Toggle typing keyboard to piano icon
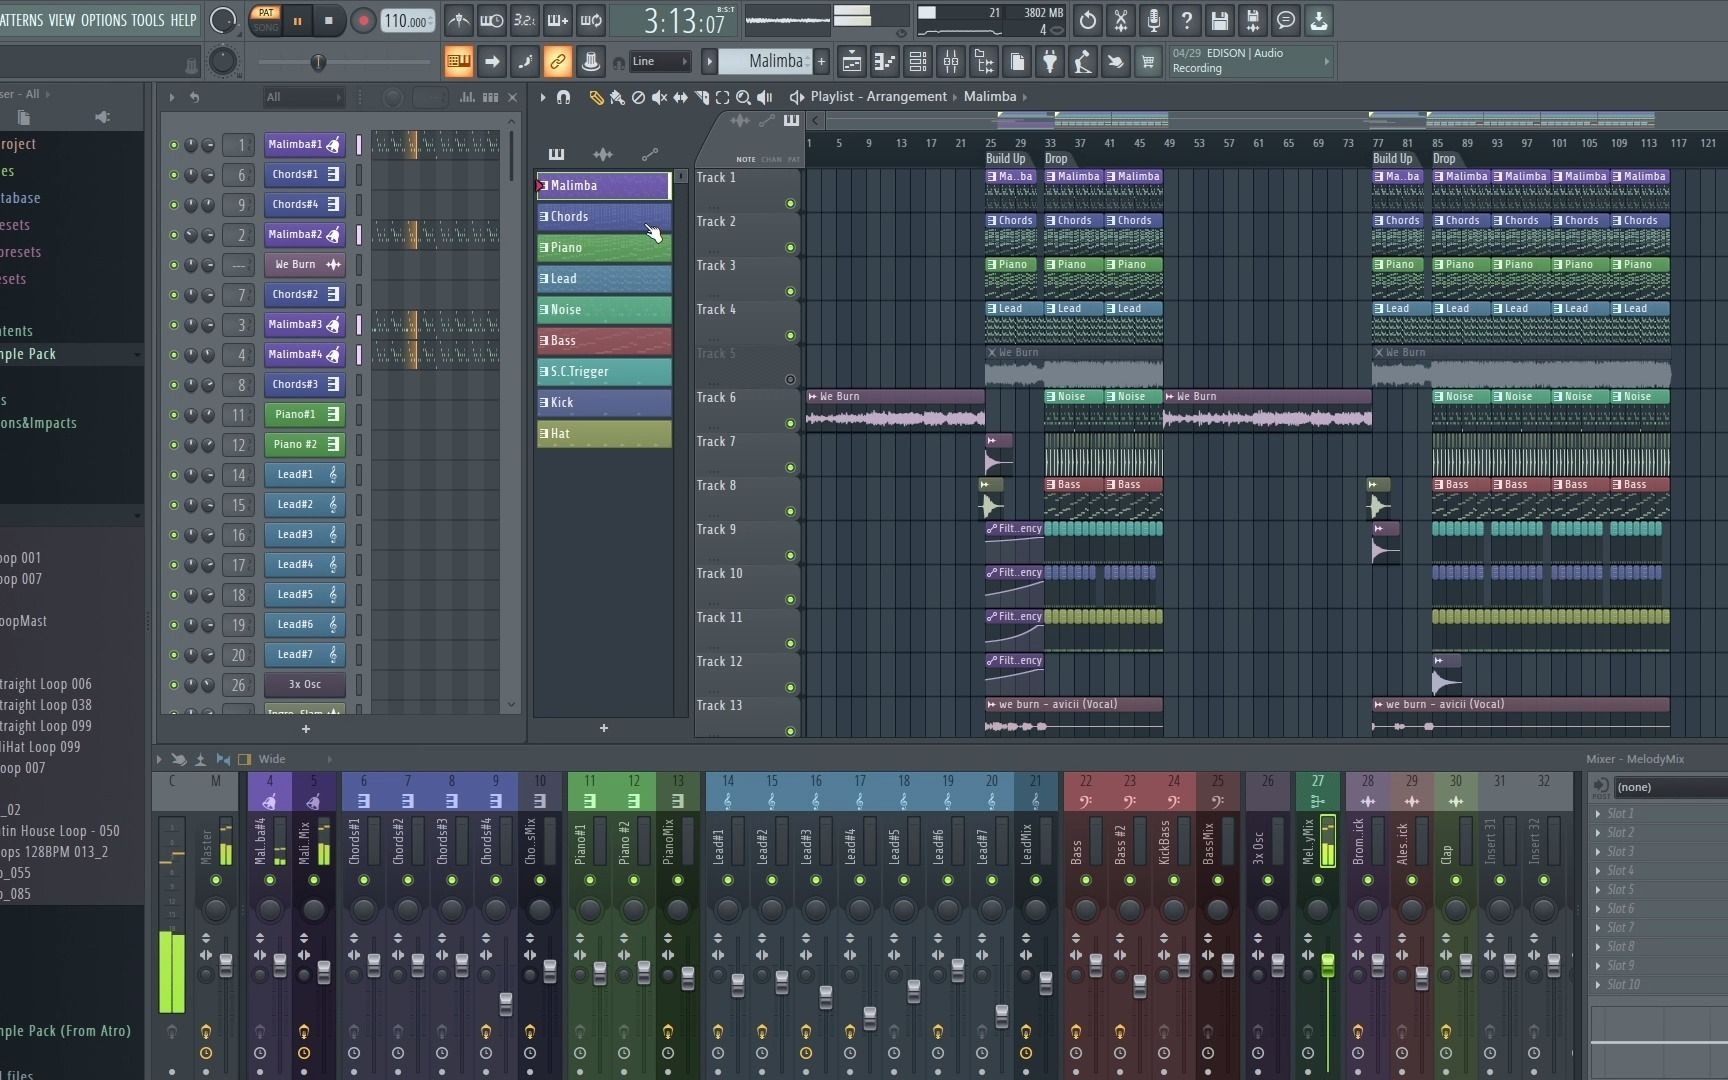This screenshot has height=1080, width=1728. click(x=459, y=62)
